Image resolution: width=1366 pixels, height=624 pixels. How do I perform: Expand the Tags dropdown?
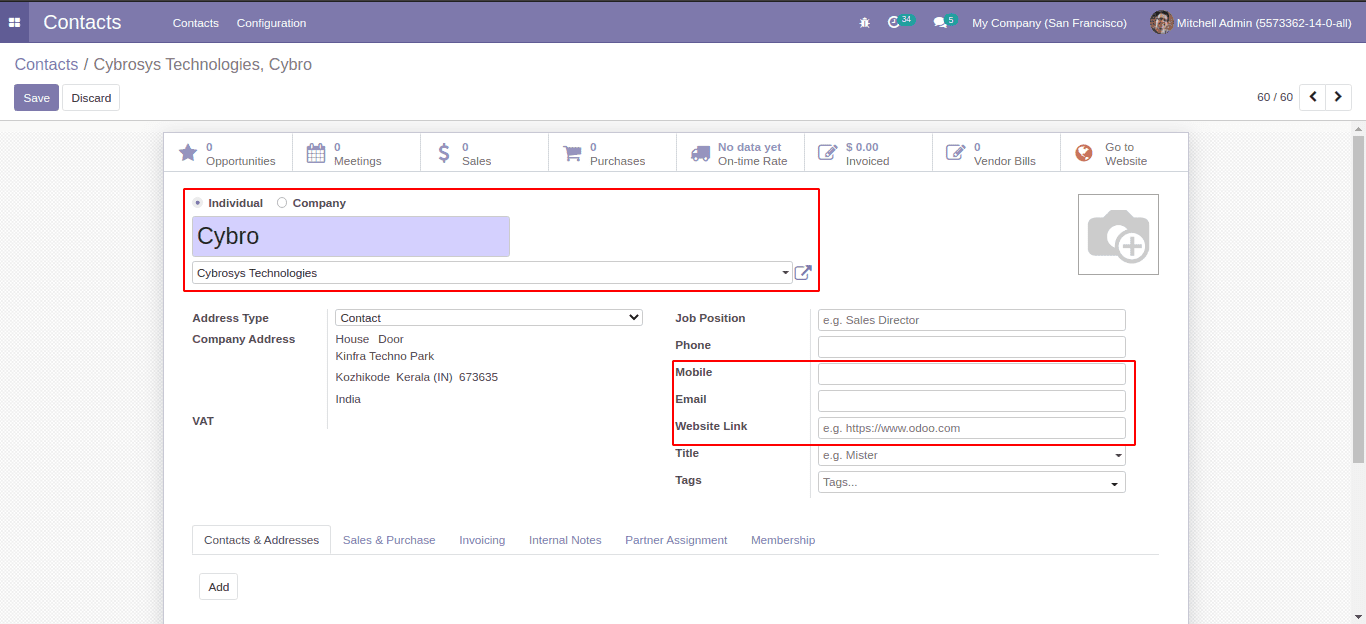coord(1115,484)
